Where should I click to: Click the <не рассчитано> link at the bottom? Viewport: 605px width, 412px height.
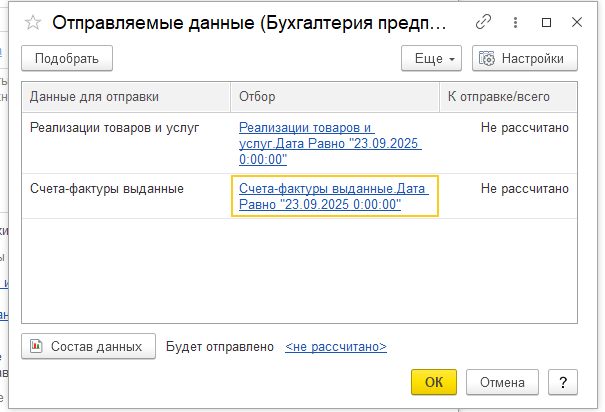point(336,346)
